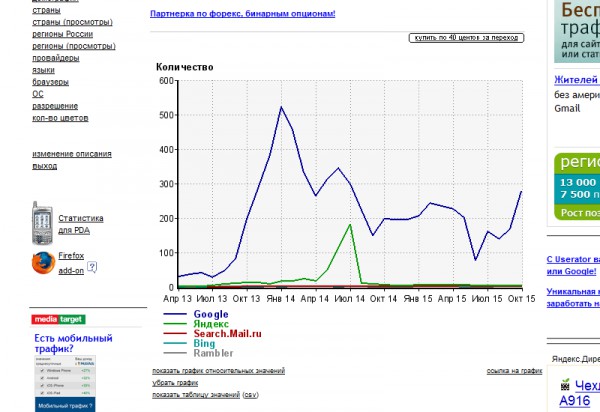The image size is (600, 412).
Task: Open the 'или Google!' link
Action: (571, 272)
